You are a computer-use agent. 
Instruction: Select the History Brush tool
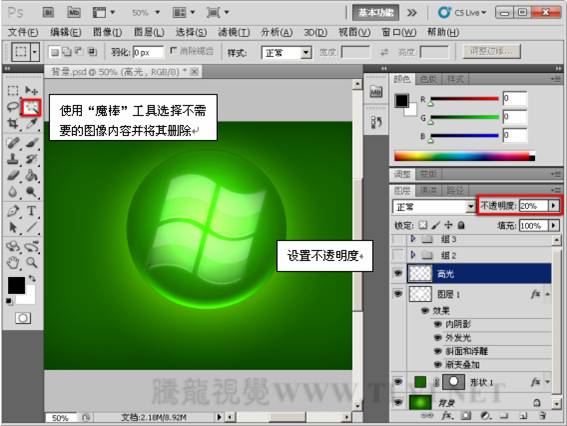pos(31,159)
